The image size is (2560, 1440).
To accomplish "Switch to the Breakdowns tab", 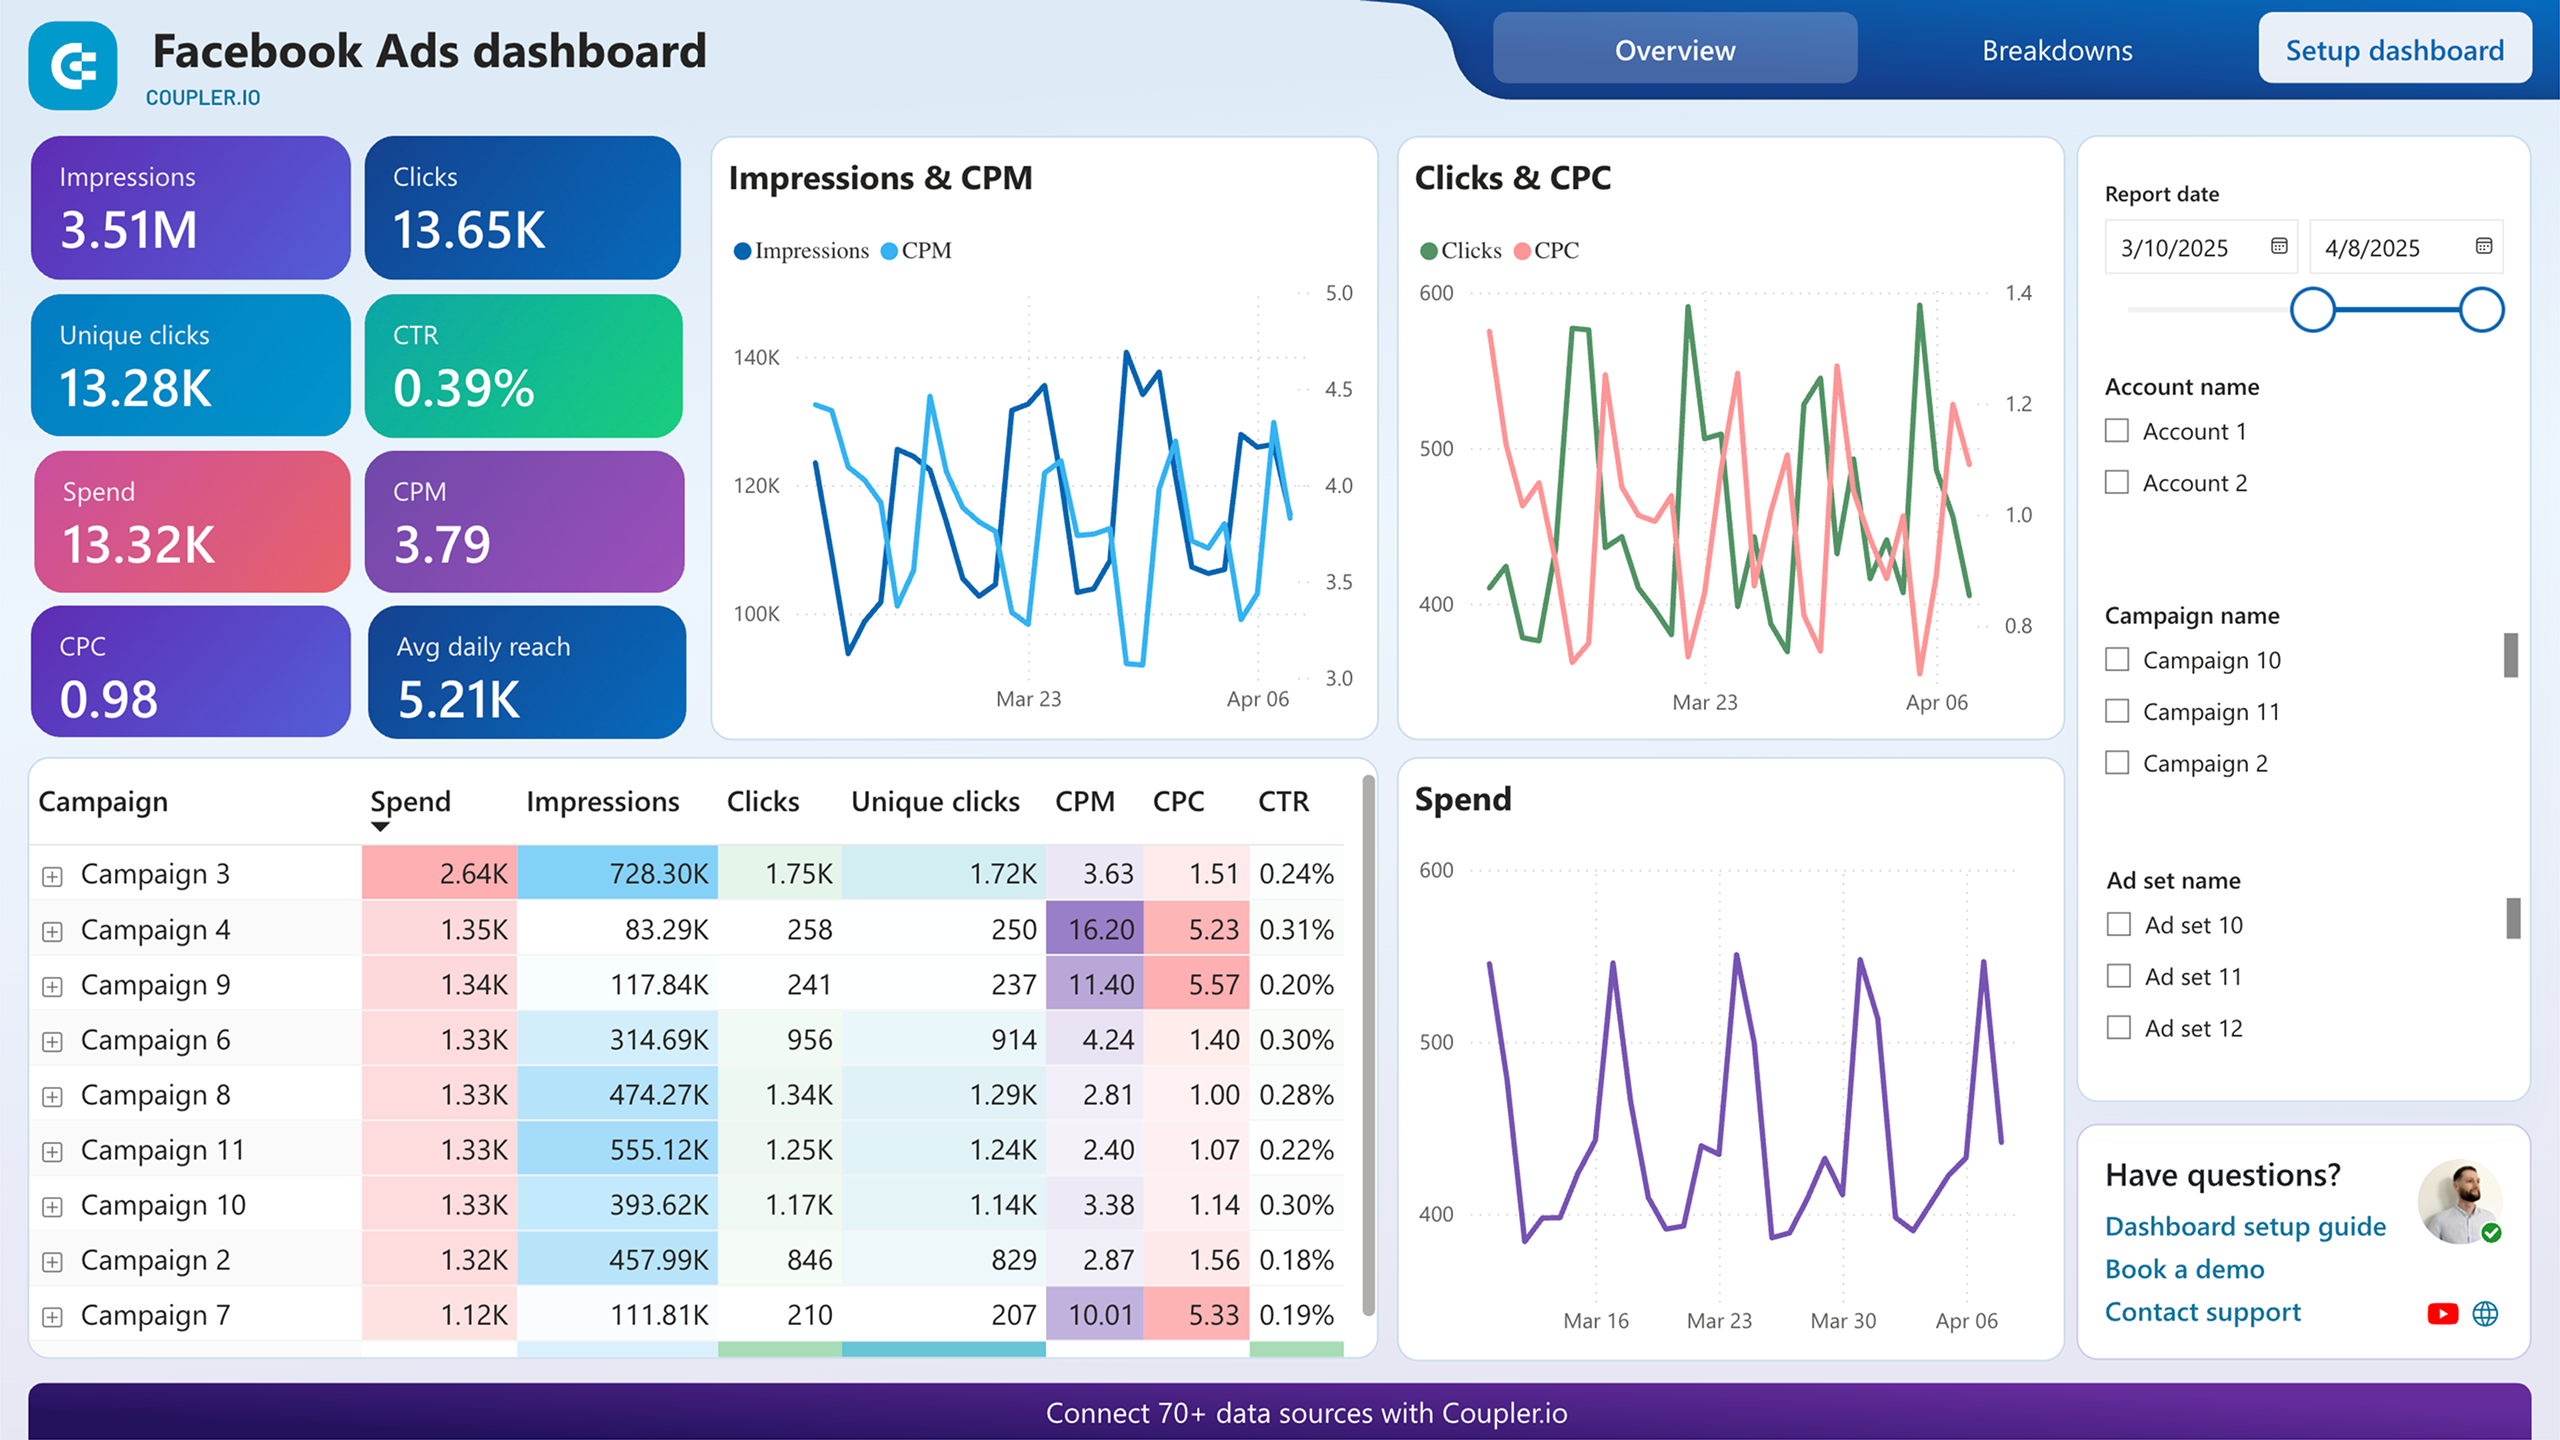I will 2057,50.
